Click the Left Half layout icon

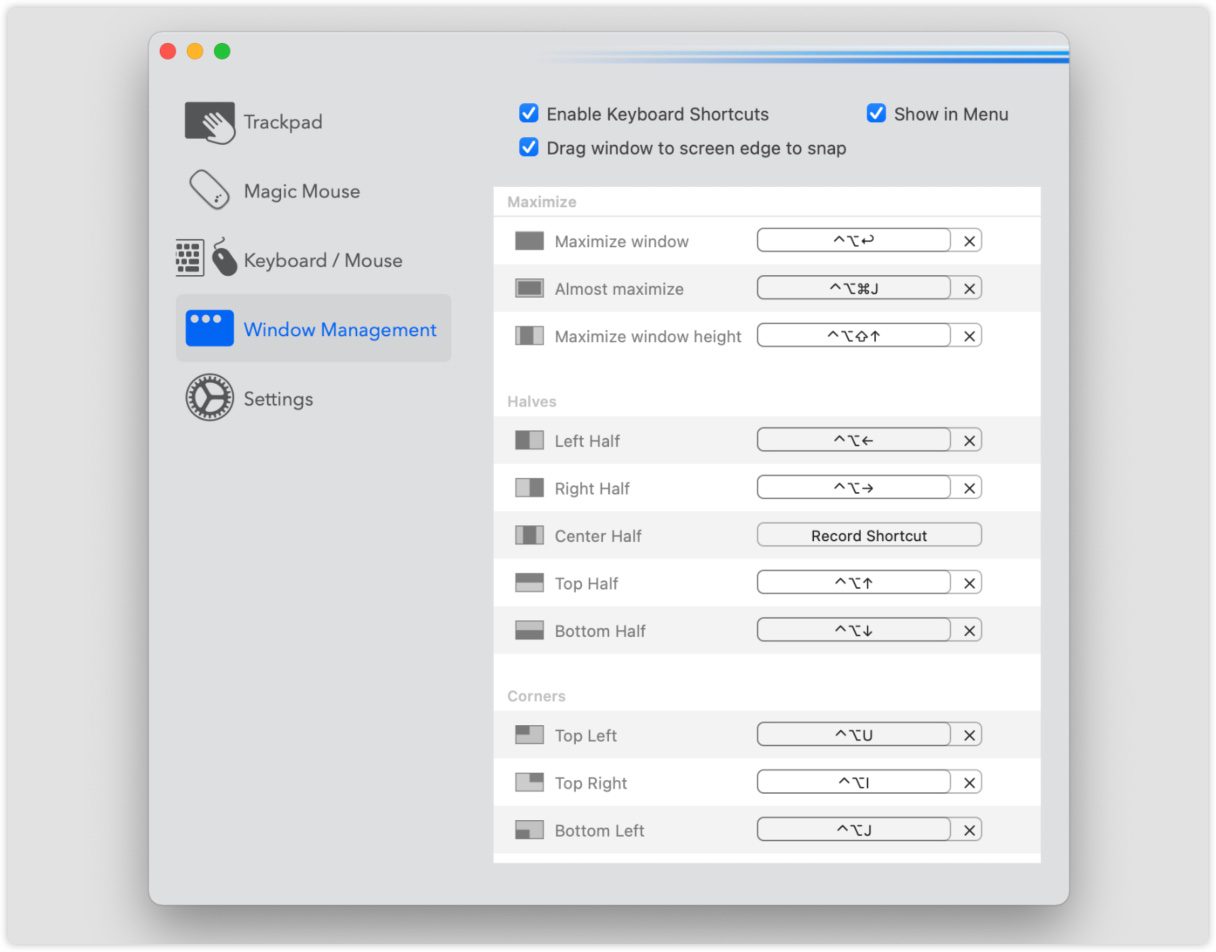pos(529,440)
